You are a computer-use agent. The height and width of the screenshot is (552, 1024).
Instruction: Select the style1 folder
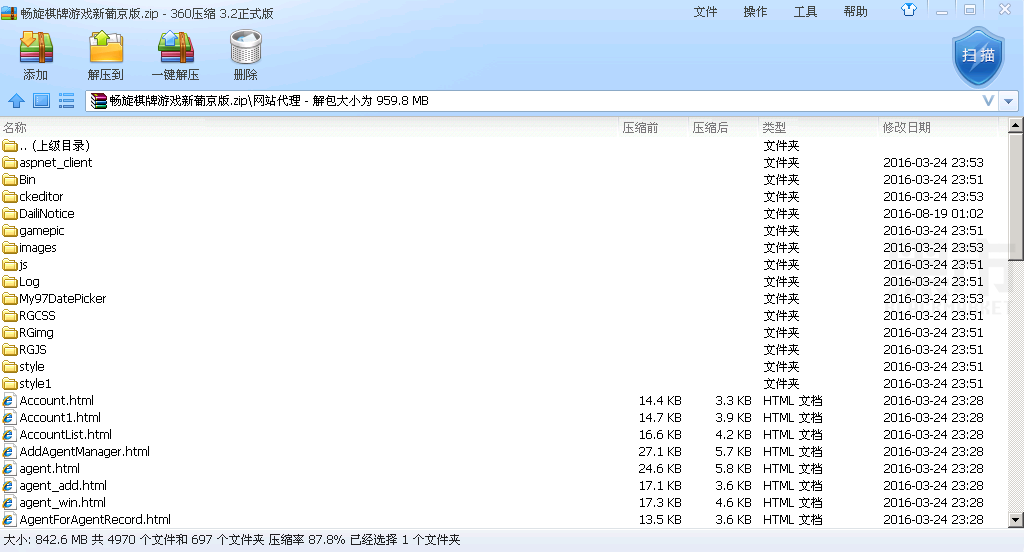pos(503,383)
